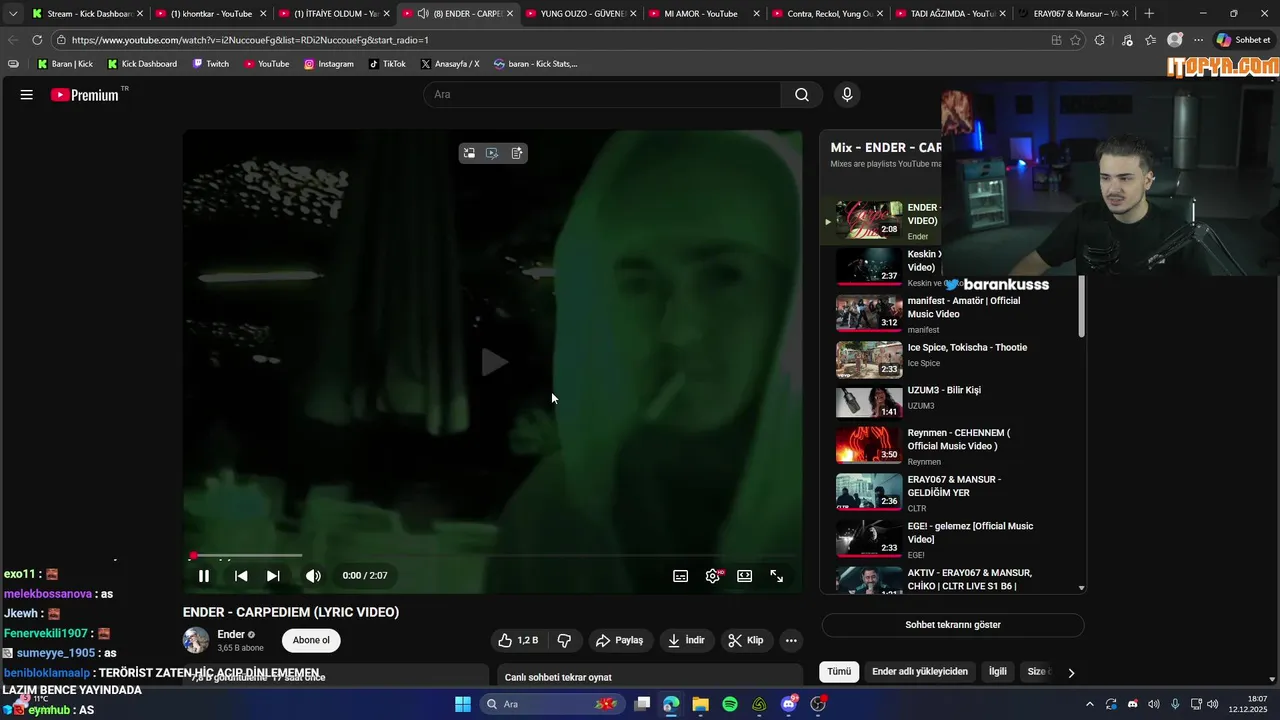
Task: Open File Explorer from taskbar
Action: coord(700,704)
